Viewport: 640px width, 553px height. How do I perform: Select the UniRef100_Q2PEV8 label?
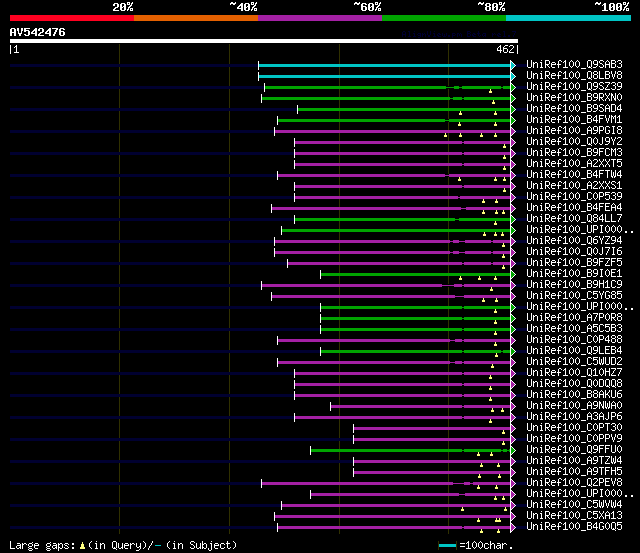[574, 483]
